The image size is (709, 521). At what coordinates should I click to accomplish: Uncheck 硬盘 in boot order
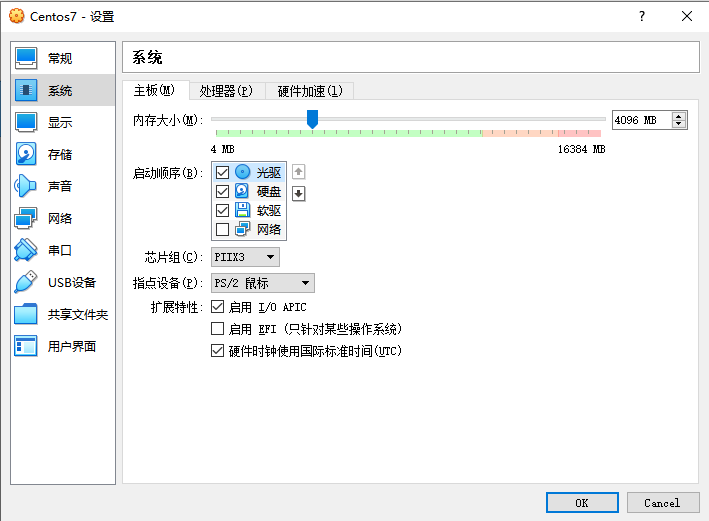(222, 191)
